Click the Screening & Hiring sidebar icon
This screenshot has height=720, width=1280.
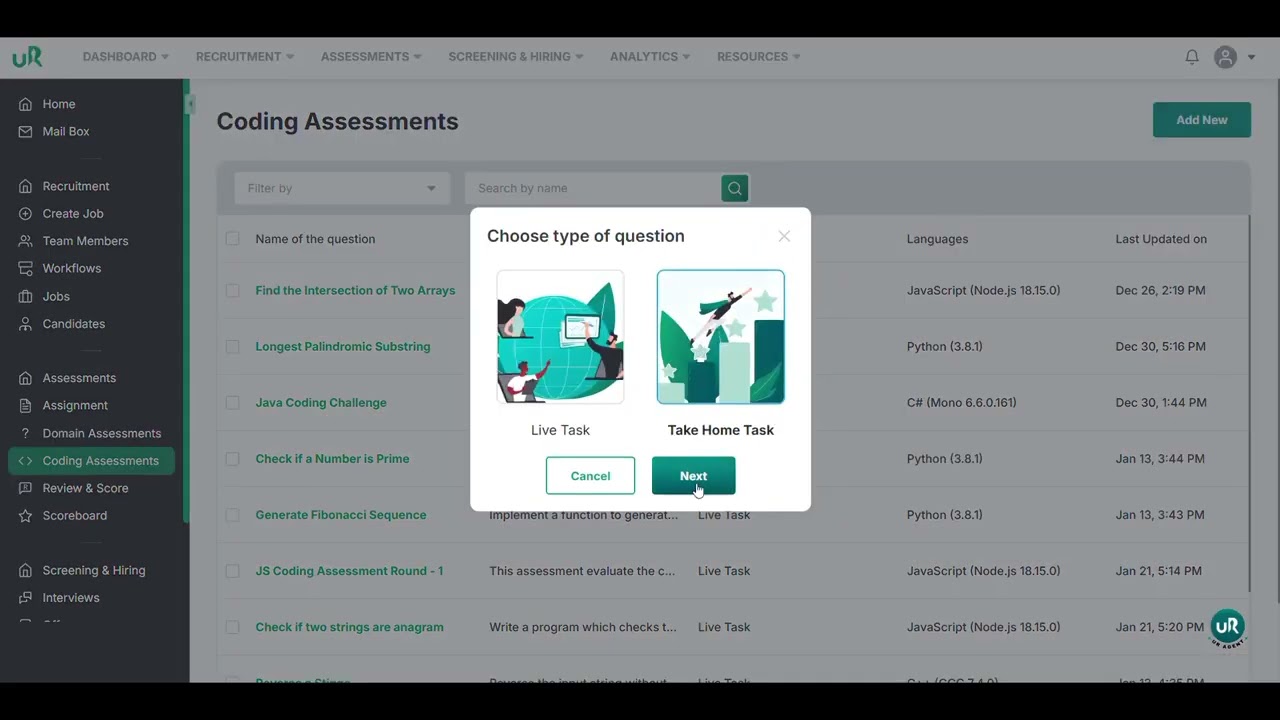point(25,570)
